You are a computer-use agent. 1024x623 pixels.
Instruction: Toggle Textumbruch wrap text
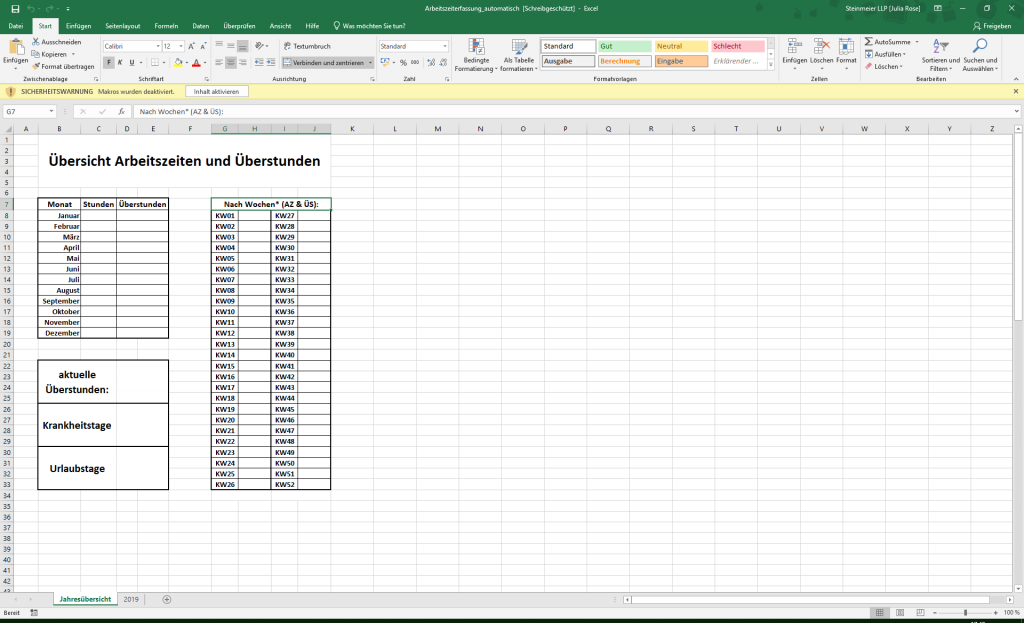tap(307, 46)
